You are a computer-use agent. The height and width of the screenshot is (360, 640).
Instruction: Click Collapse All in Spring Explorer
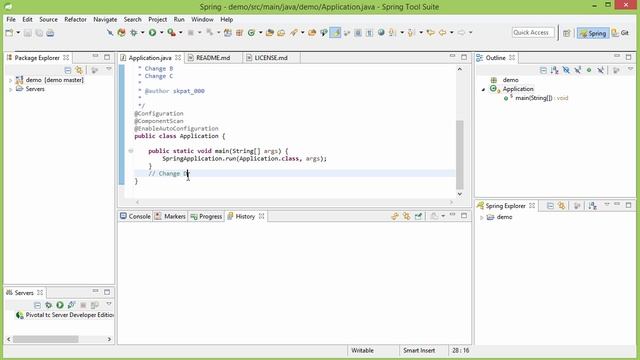[550, 206]
